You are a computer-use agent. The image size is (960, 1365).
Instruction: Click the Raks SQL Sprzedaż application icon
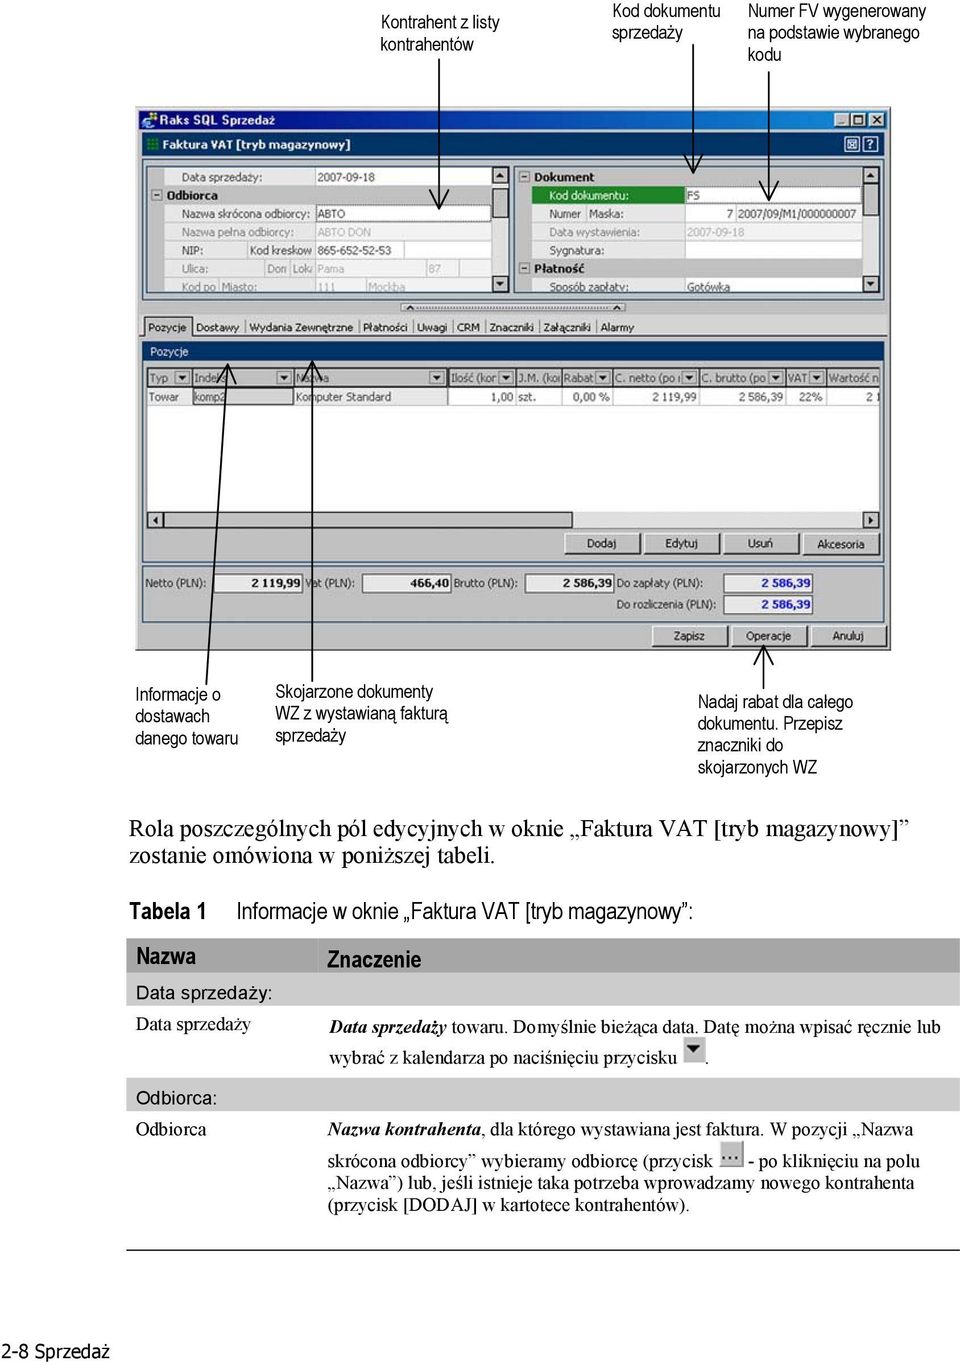(x=150, y=120)
